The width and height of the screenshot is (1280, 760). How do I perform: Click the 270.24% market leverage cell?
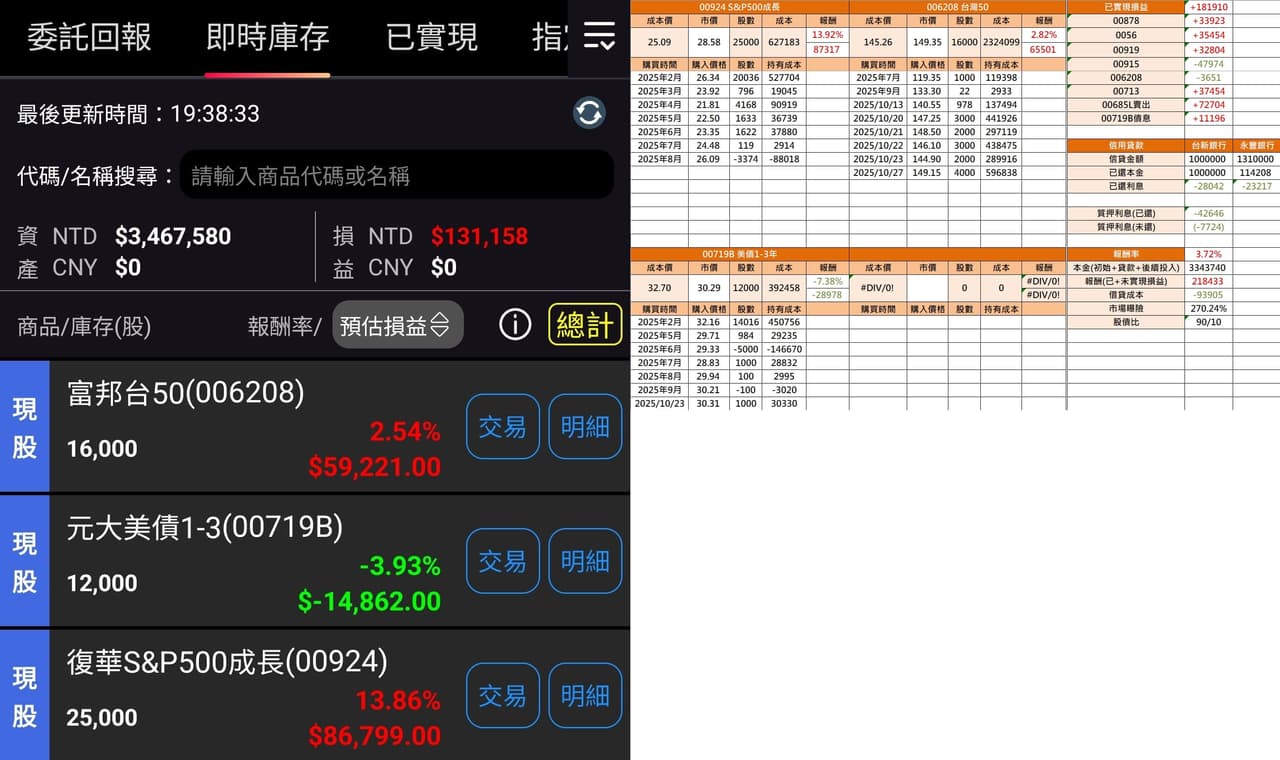(x=1209, y=308)
